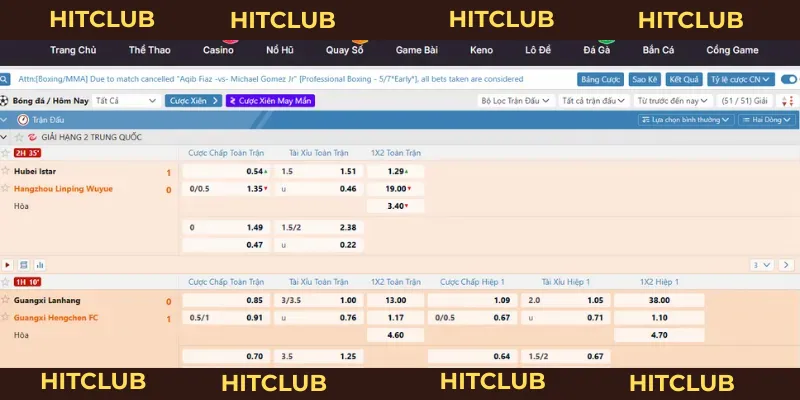Select draw odds 3.40
This screenshot has width=800, height=400.
coord(395,206)
